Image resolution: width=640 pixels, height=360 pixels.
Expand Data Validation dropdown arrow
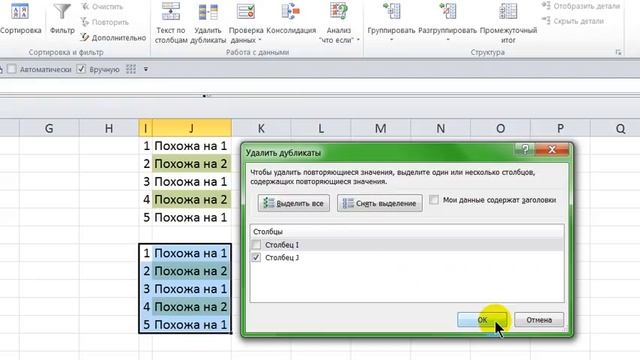coord(260,40)
